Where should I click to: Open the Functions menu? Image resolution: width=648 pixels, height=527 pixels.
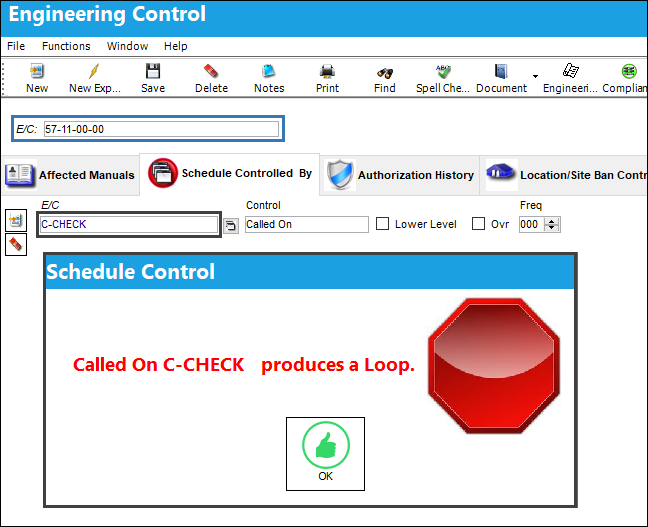pyautogui.click(x=66, y=46)
